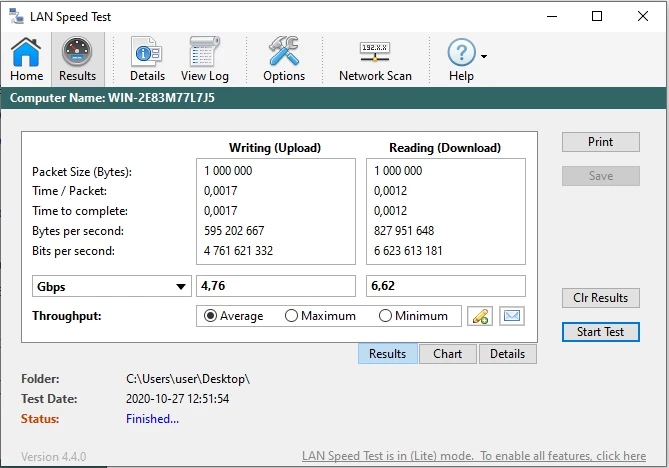The height and width of the screenshot is (468, 669).
Task: Click the Reading (Download) column header
Action: click(445, 148)
